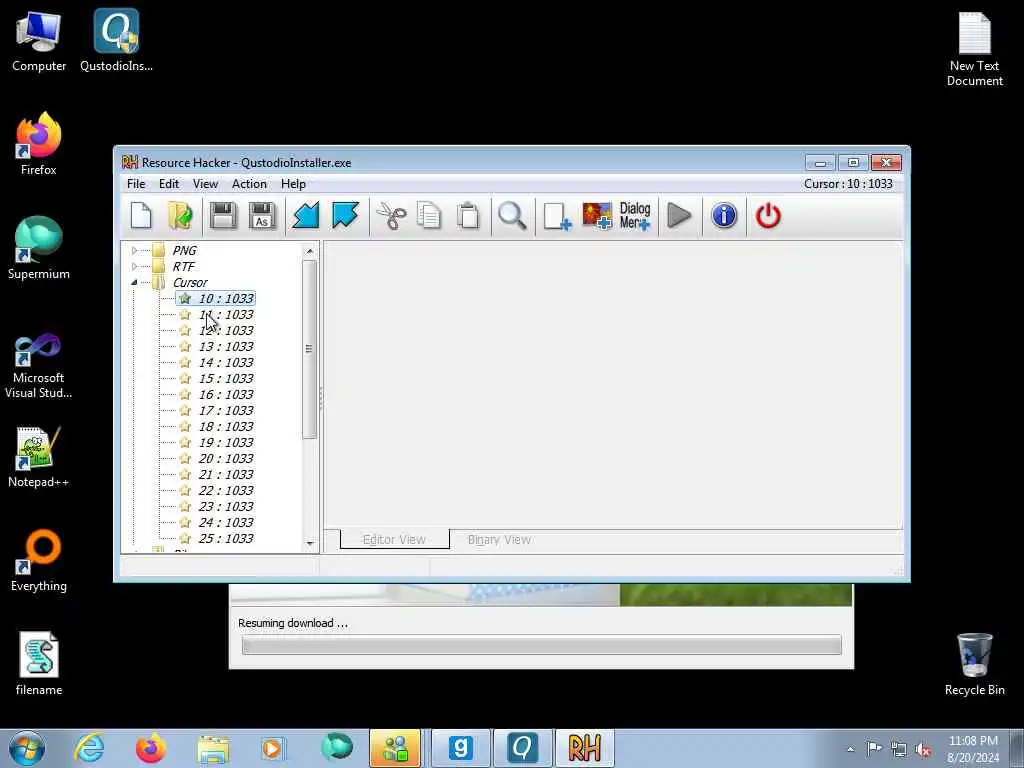Click the Add image resource icon
1024x768 pixels.
pos(597,216)
